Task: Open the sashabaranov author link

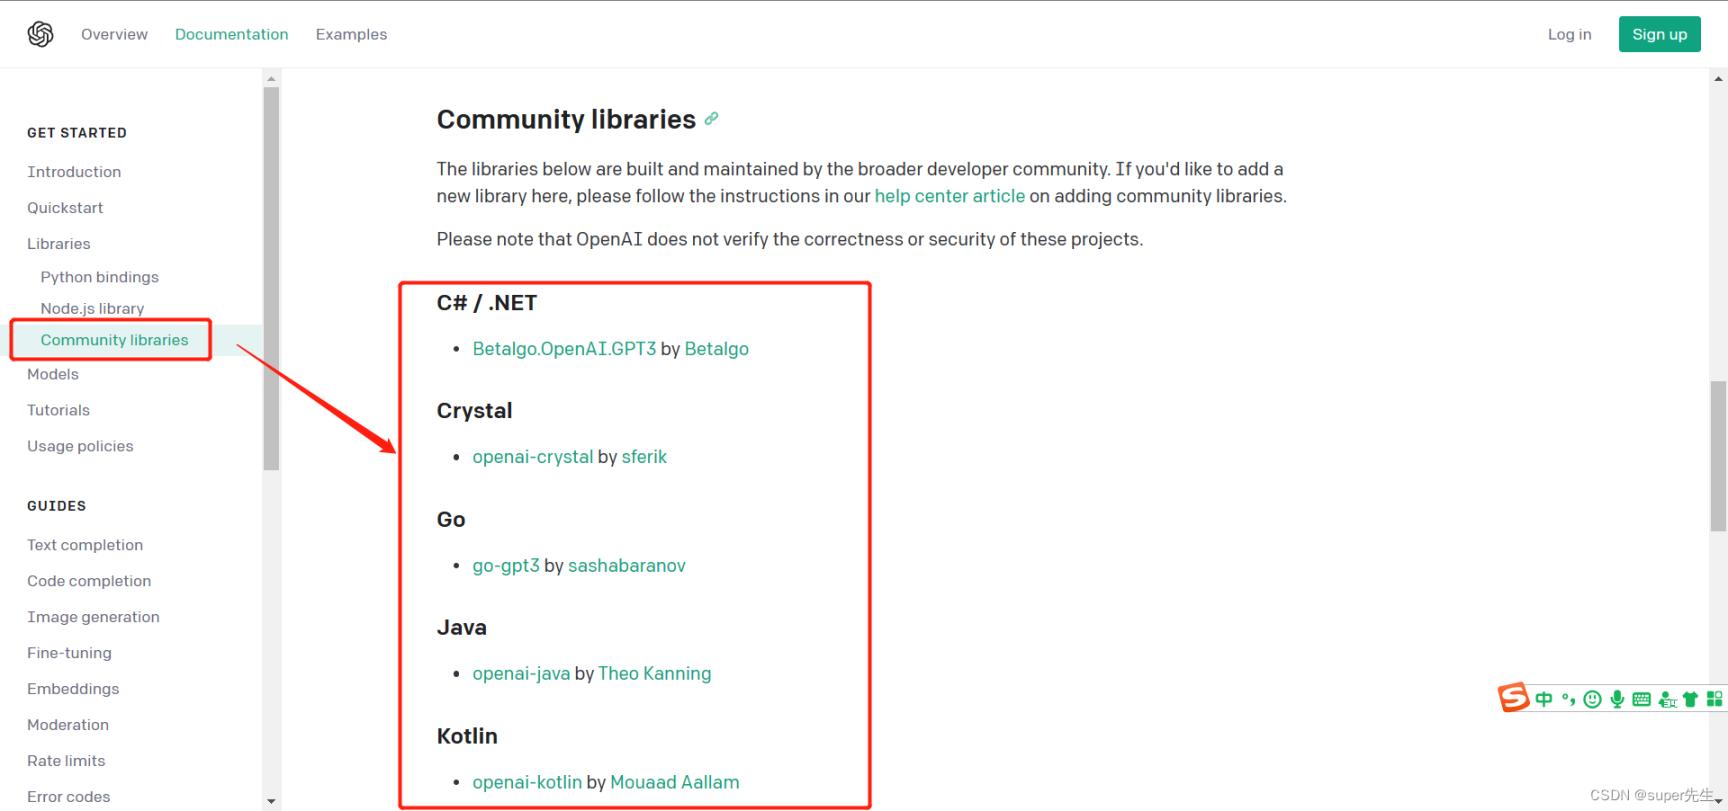Action: tap(627, 566)
